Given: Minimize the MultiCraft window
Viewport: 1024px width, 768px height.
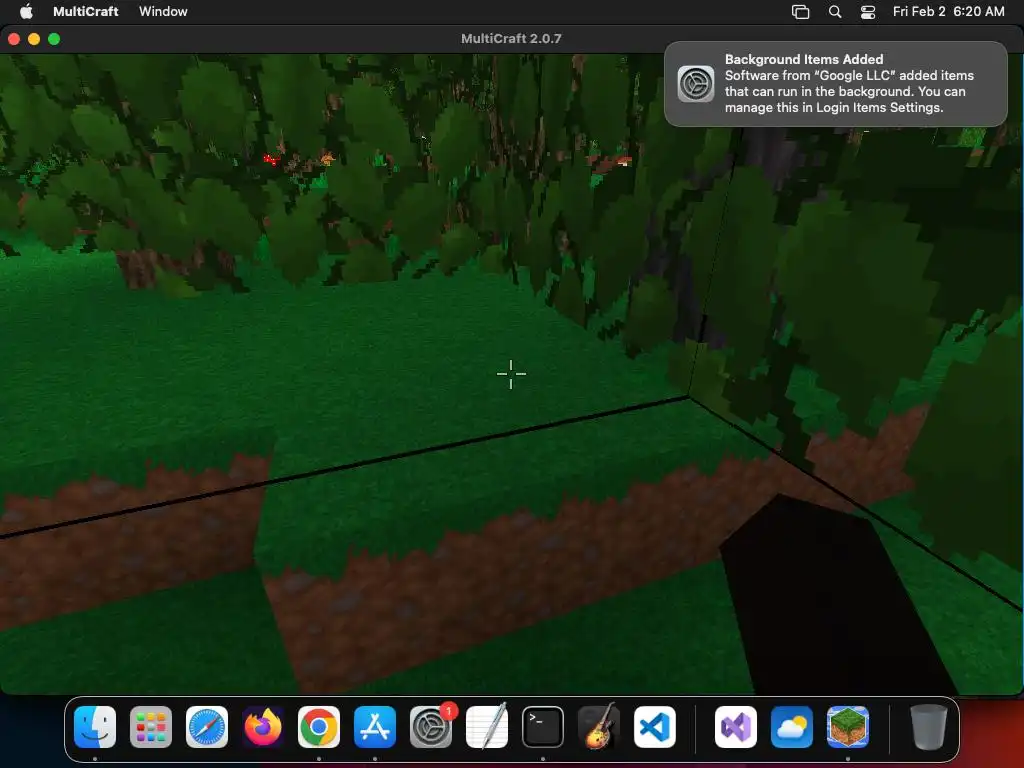Looking at the screenshot, I should point(34,39).
